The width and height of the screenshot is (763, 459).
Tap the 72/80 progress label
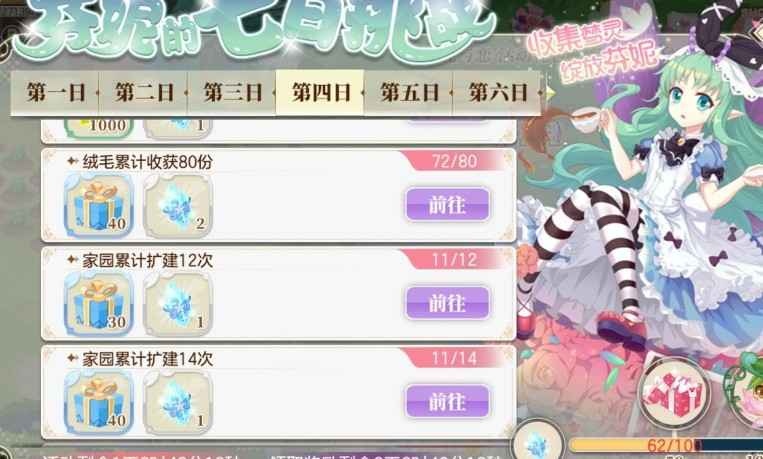pyautogui.click(x=454, y=161)
